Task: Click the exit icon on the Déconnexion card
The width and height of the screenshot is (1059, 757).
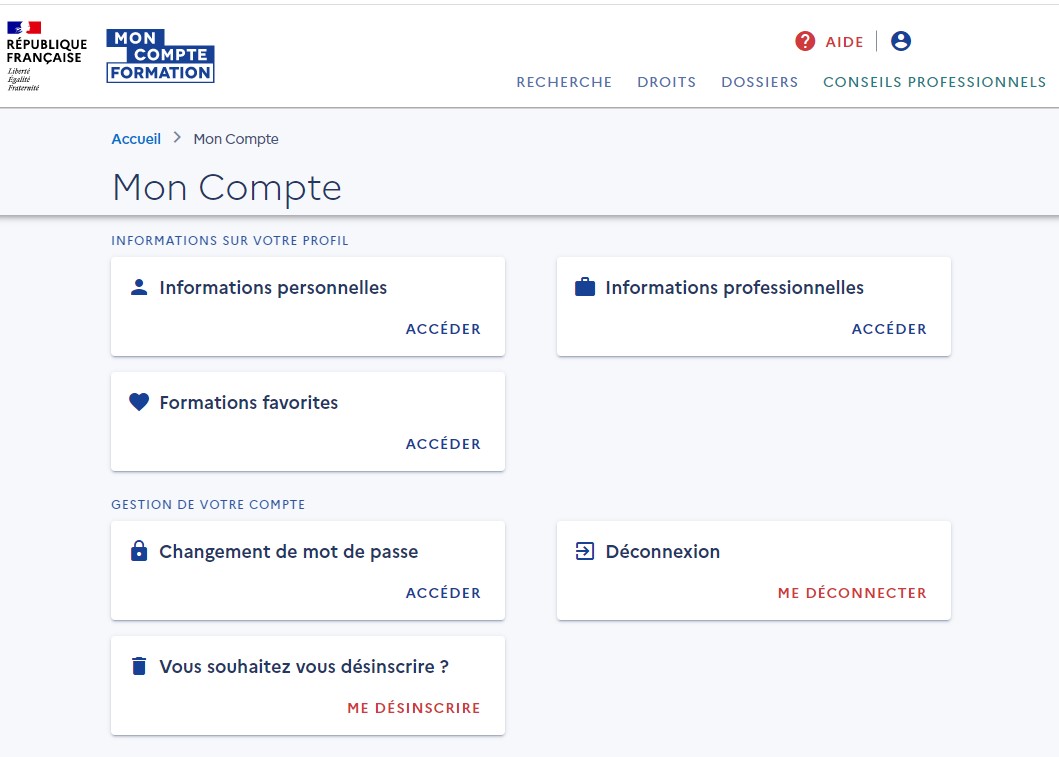Action: tap(585, 551)
